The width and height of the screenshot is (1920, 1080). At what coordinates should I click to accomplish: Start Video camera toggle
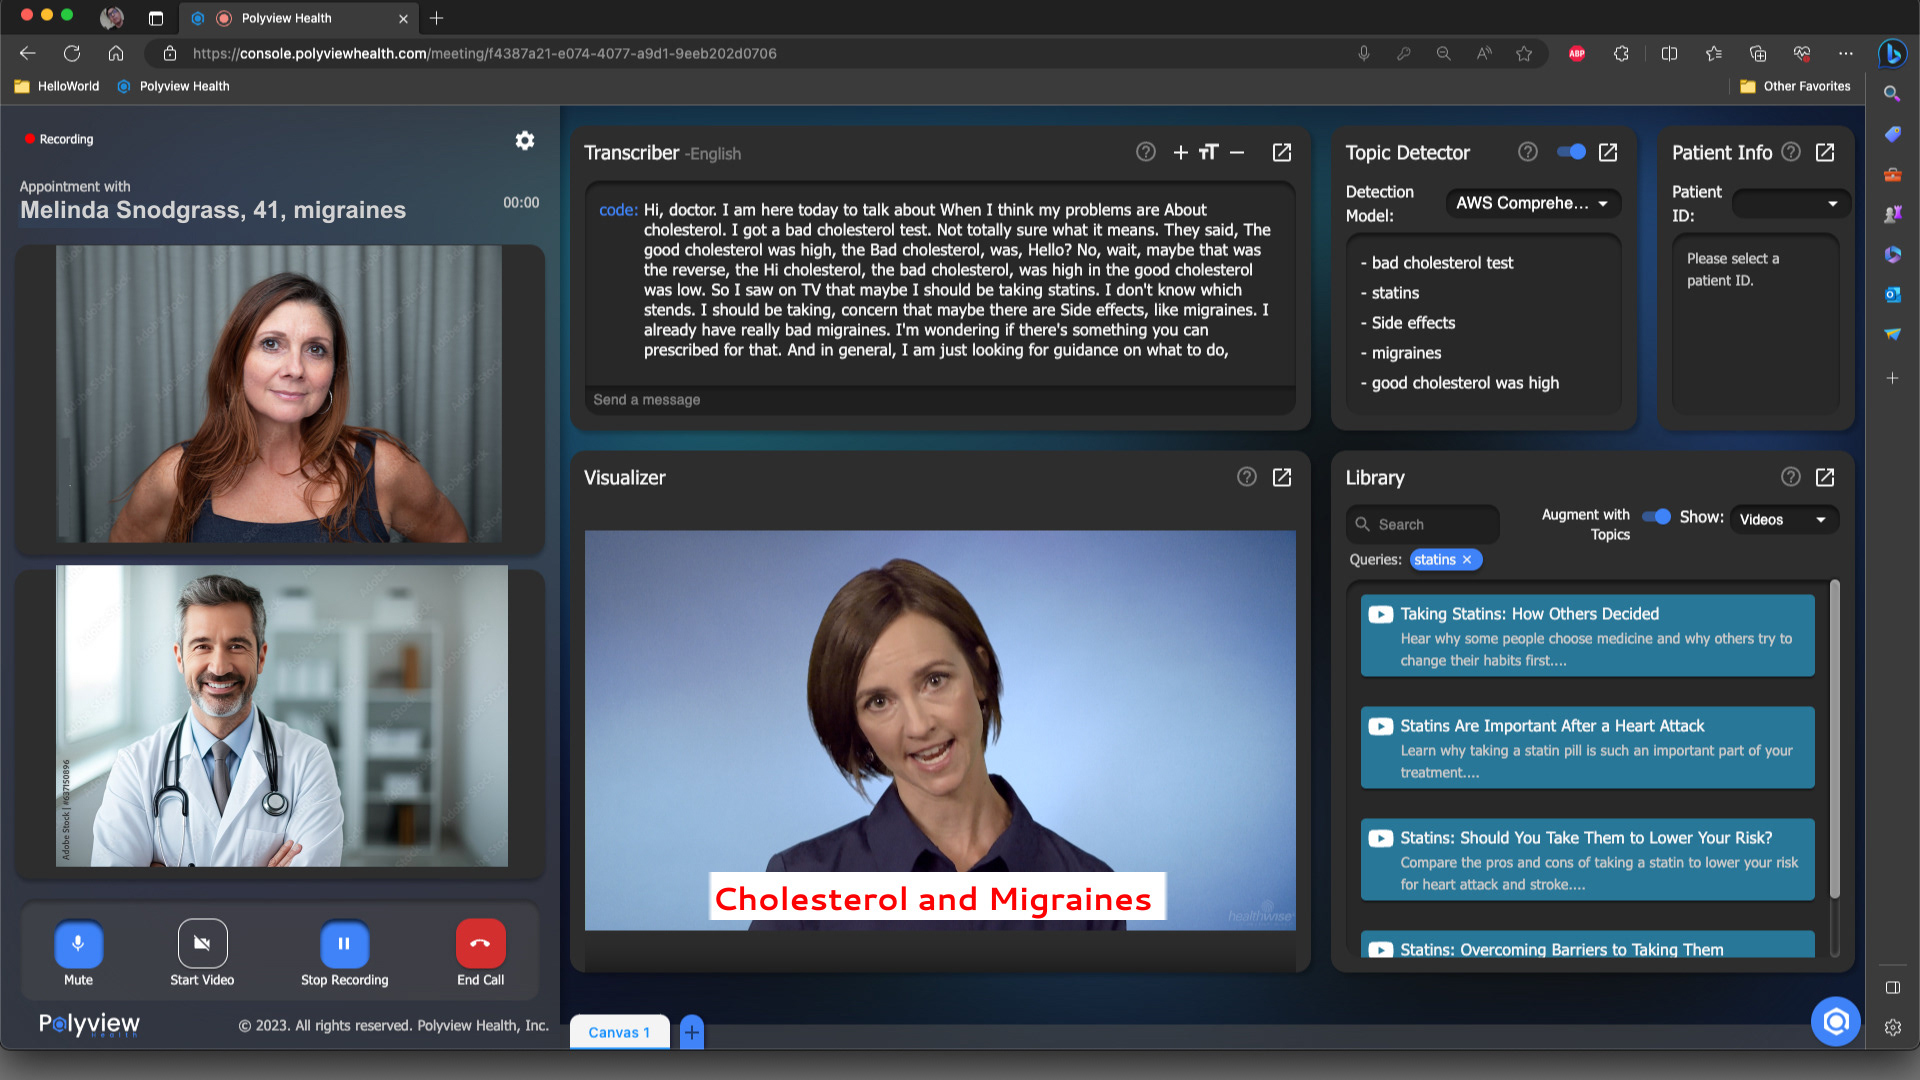tap(202, 944)
